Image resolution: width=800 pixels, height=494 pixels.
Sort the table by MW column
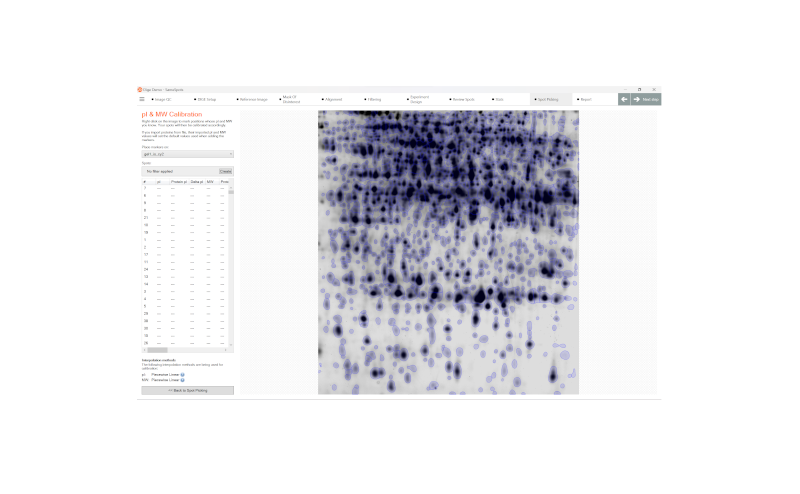[210, 182]
